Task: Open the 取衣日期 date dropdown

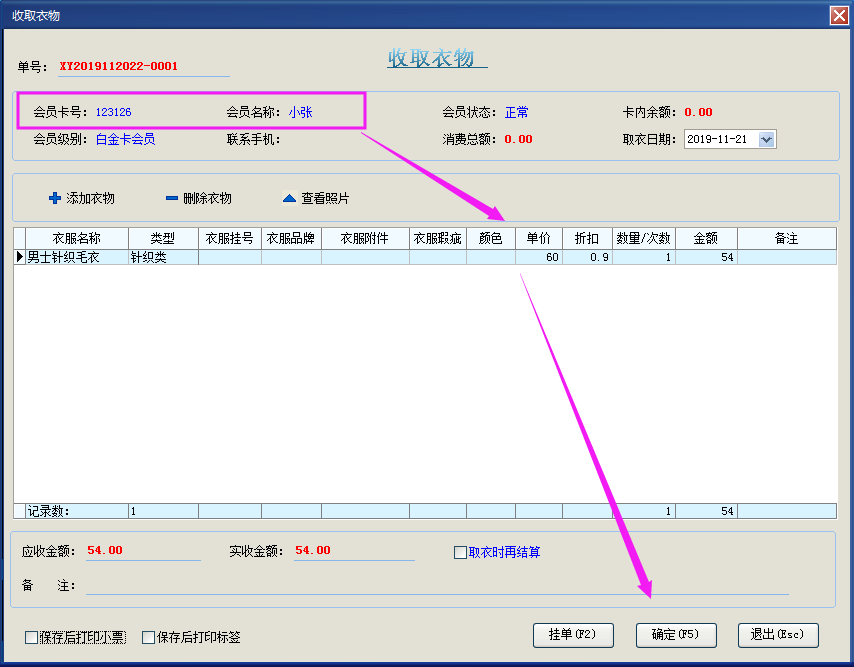Action: (x=767, y=140)
